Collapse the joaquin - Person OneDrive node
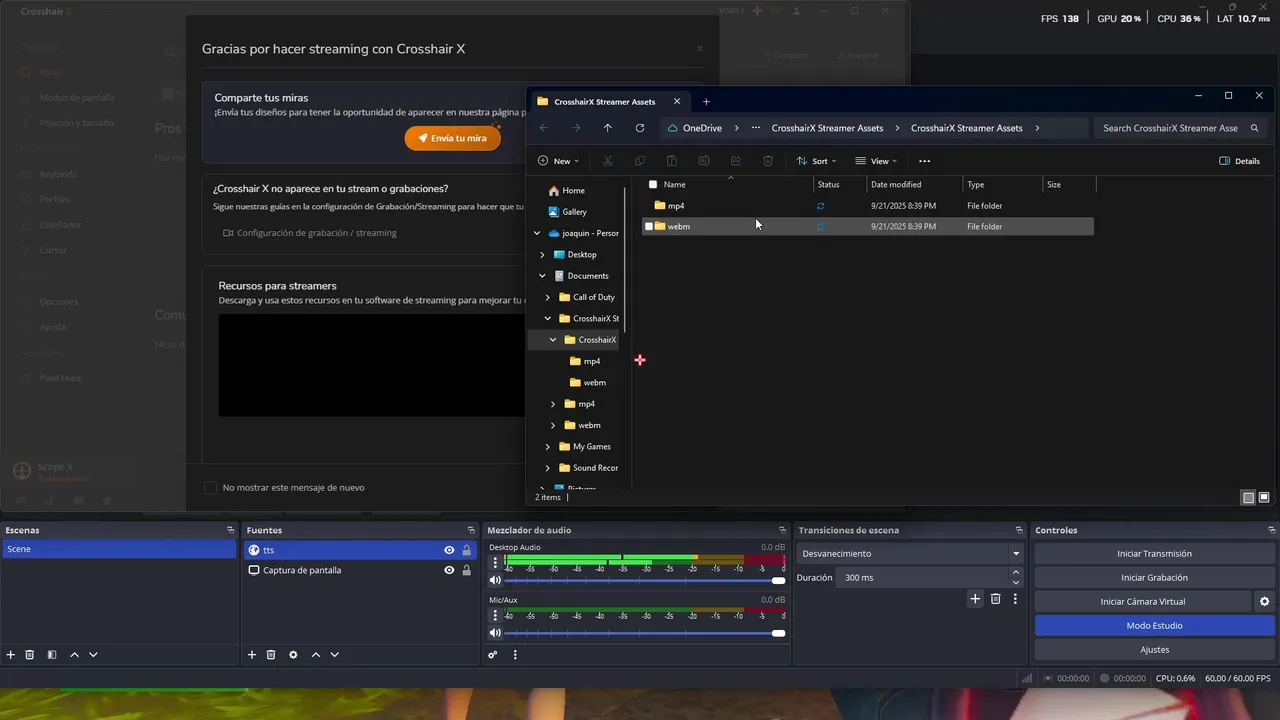 click(537, 233)
